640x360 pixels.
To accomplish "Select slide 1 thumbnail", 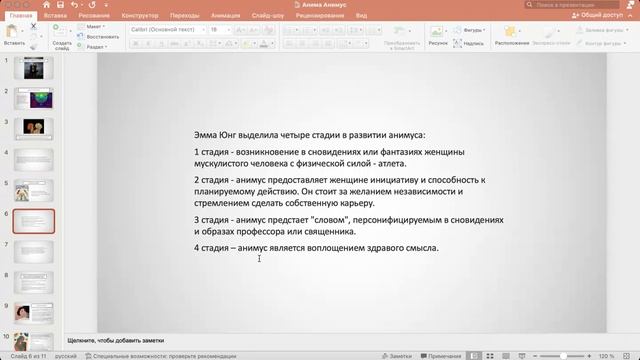I will tap(33, 68).
